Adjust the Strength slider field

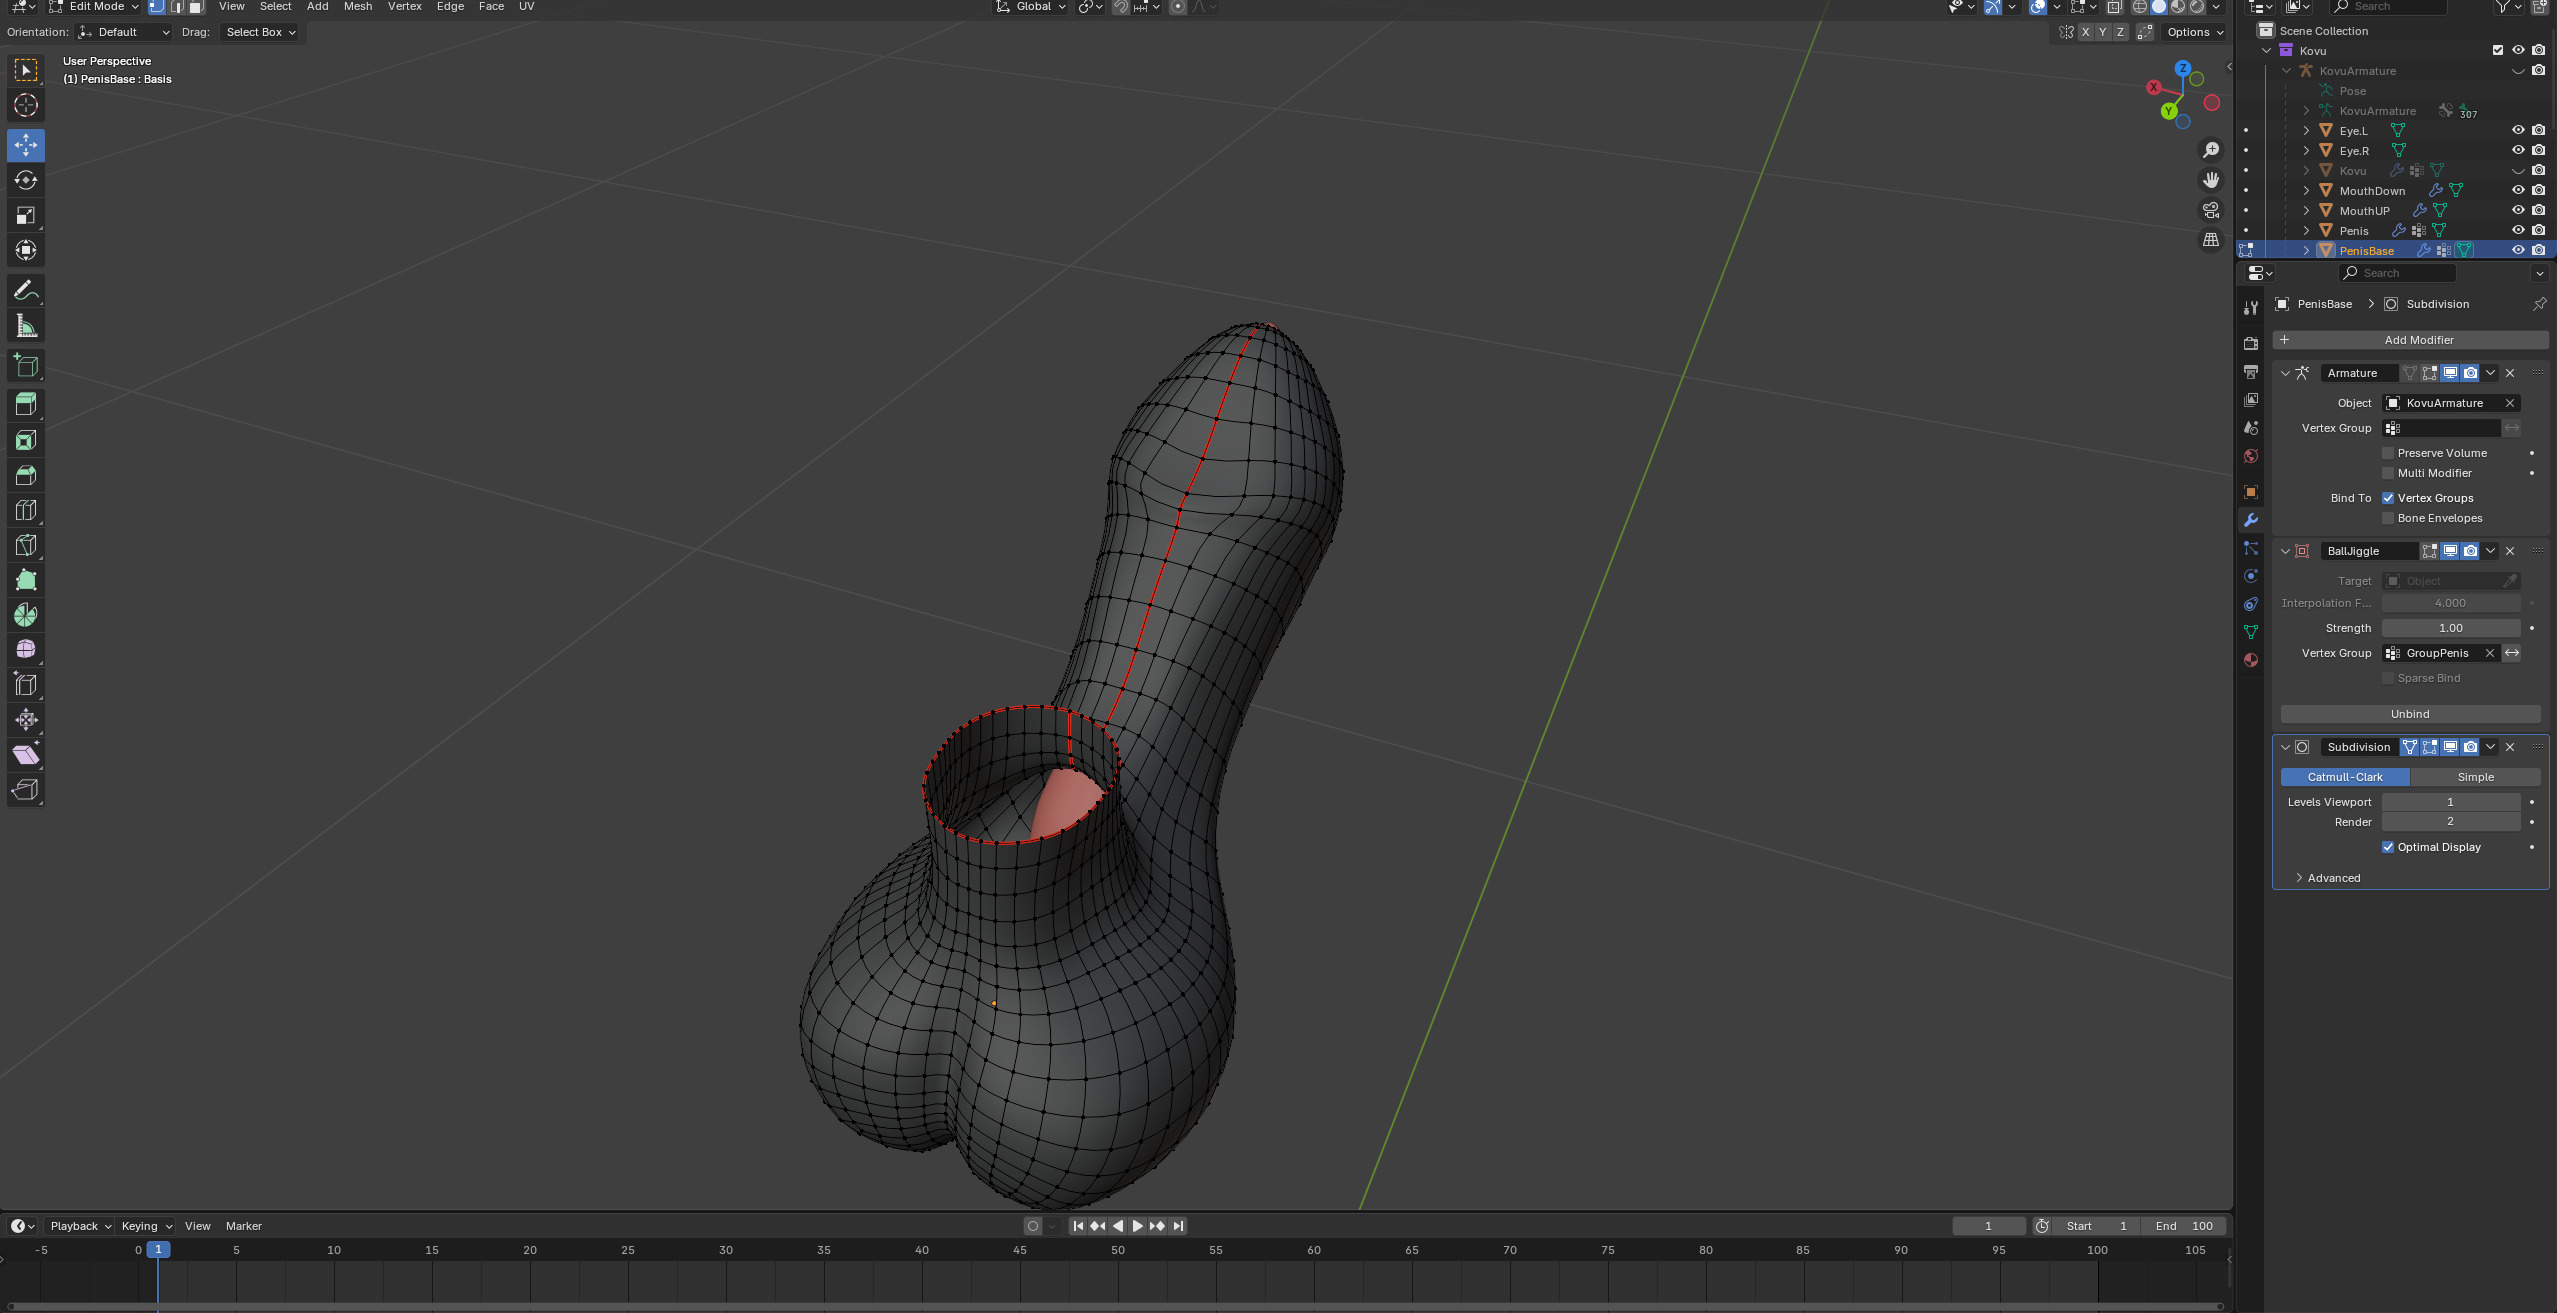2450,628
